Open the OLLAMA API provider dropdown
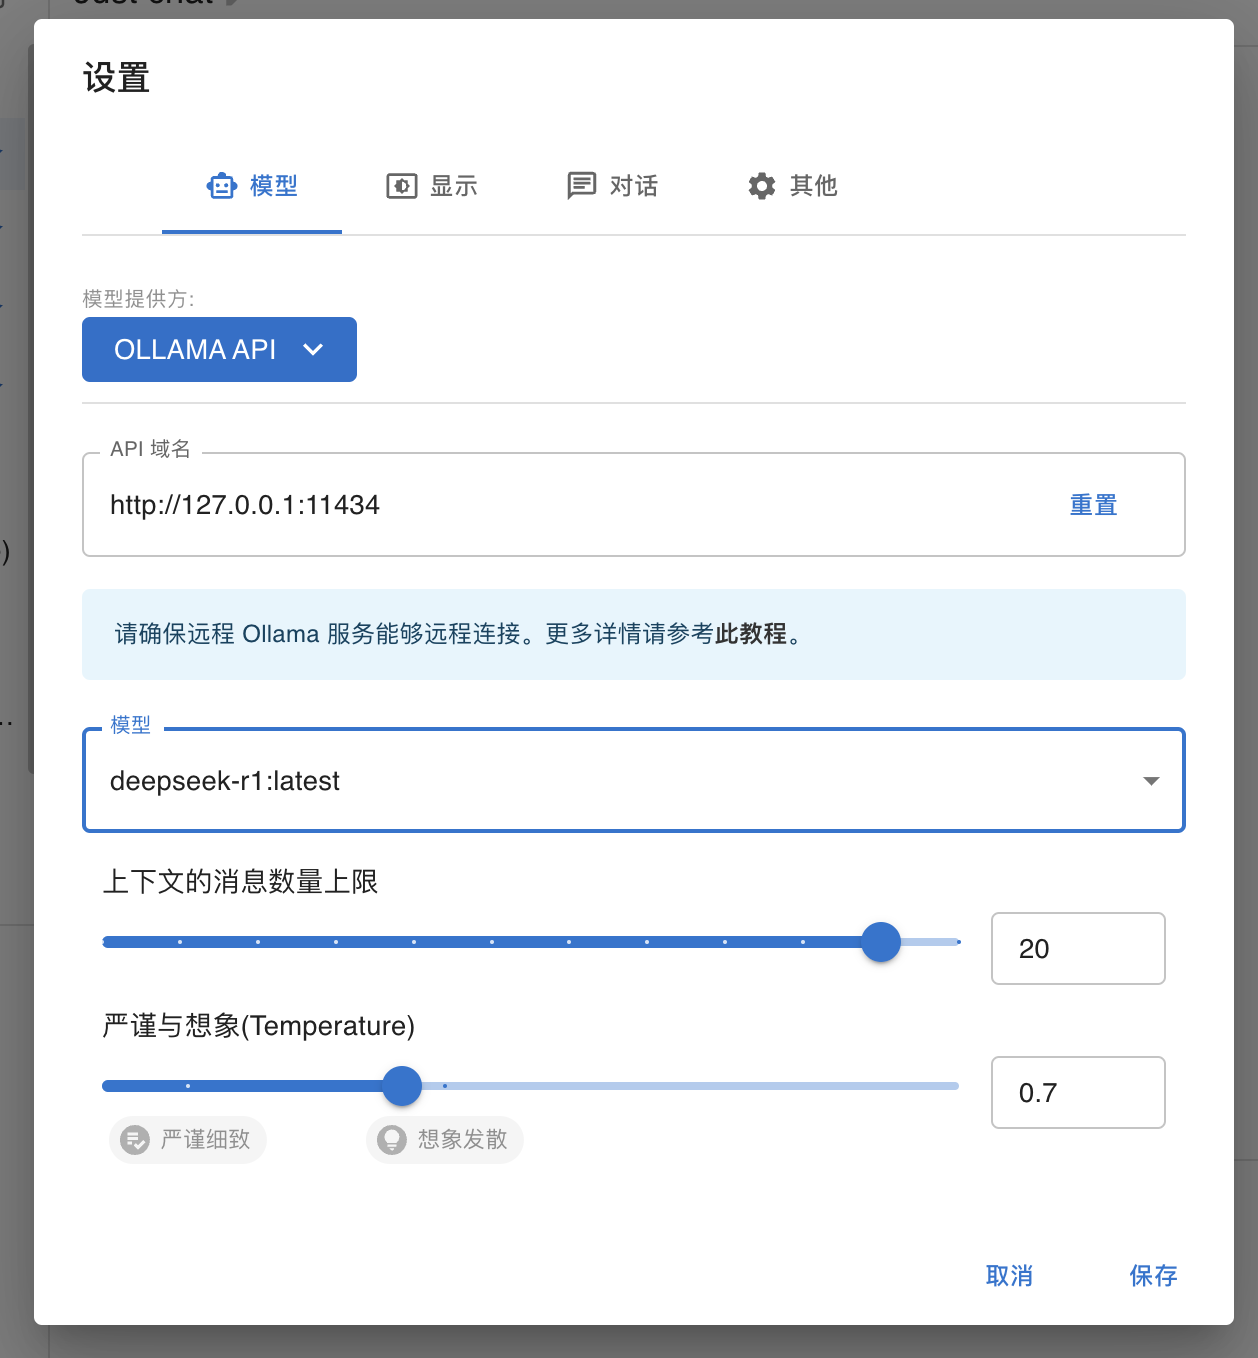The height and width of the screenshot is (1358, 1258). (x=219, y=349)
